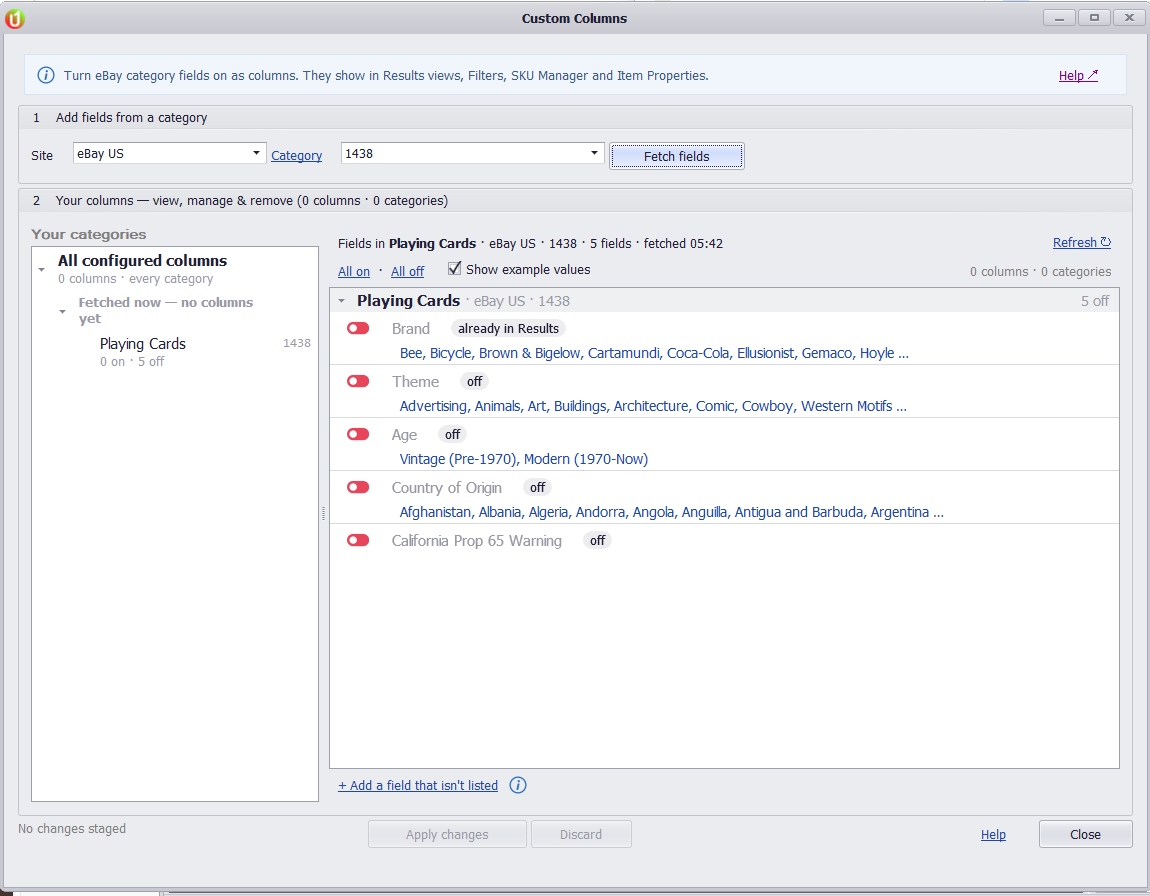Enable the Age field toggle
Viewport: 1150px width, 896px height.
tap(358, 434)
